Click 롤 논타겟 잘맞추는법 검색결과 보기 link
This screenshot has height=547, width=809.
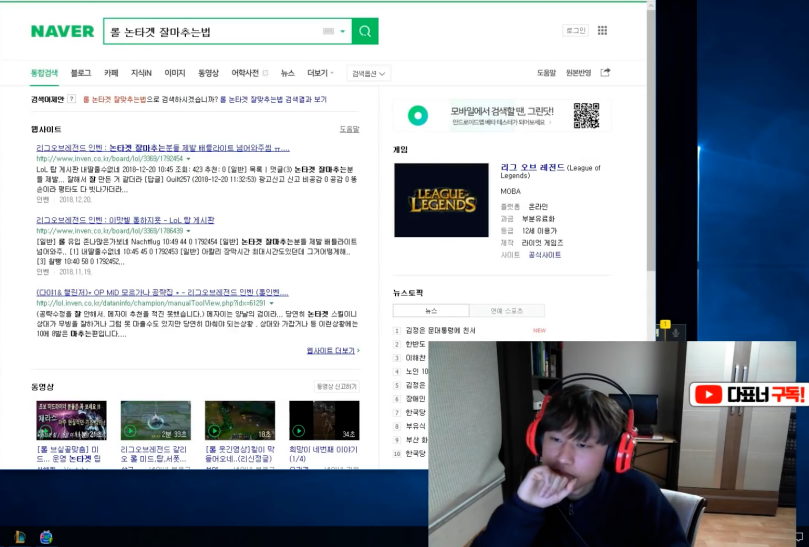click(273, 99)
